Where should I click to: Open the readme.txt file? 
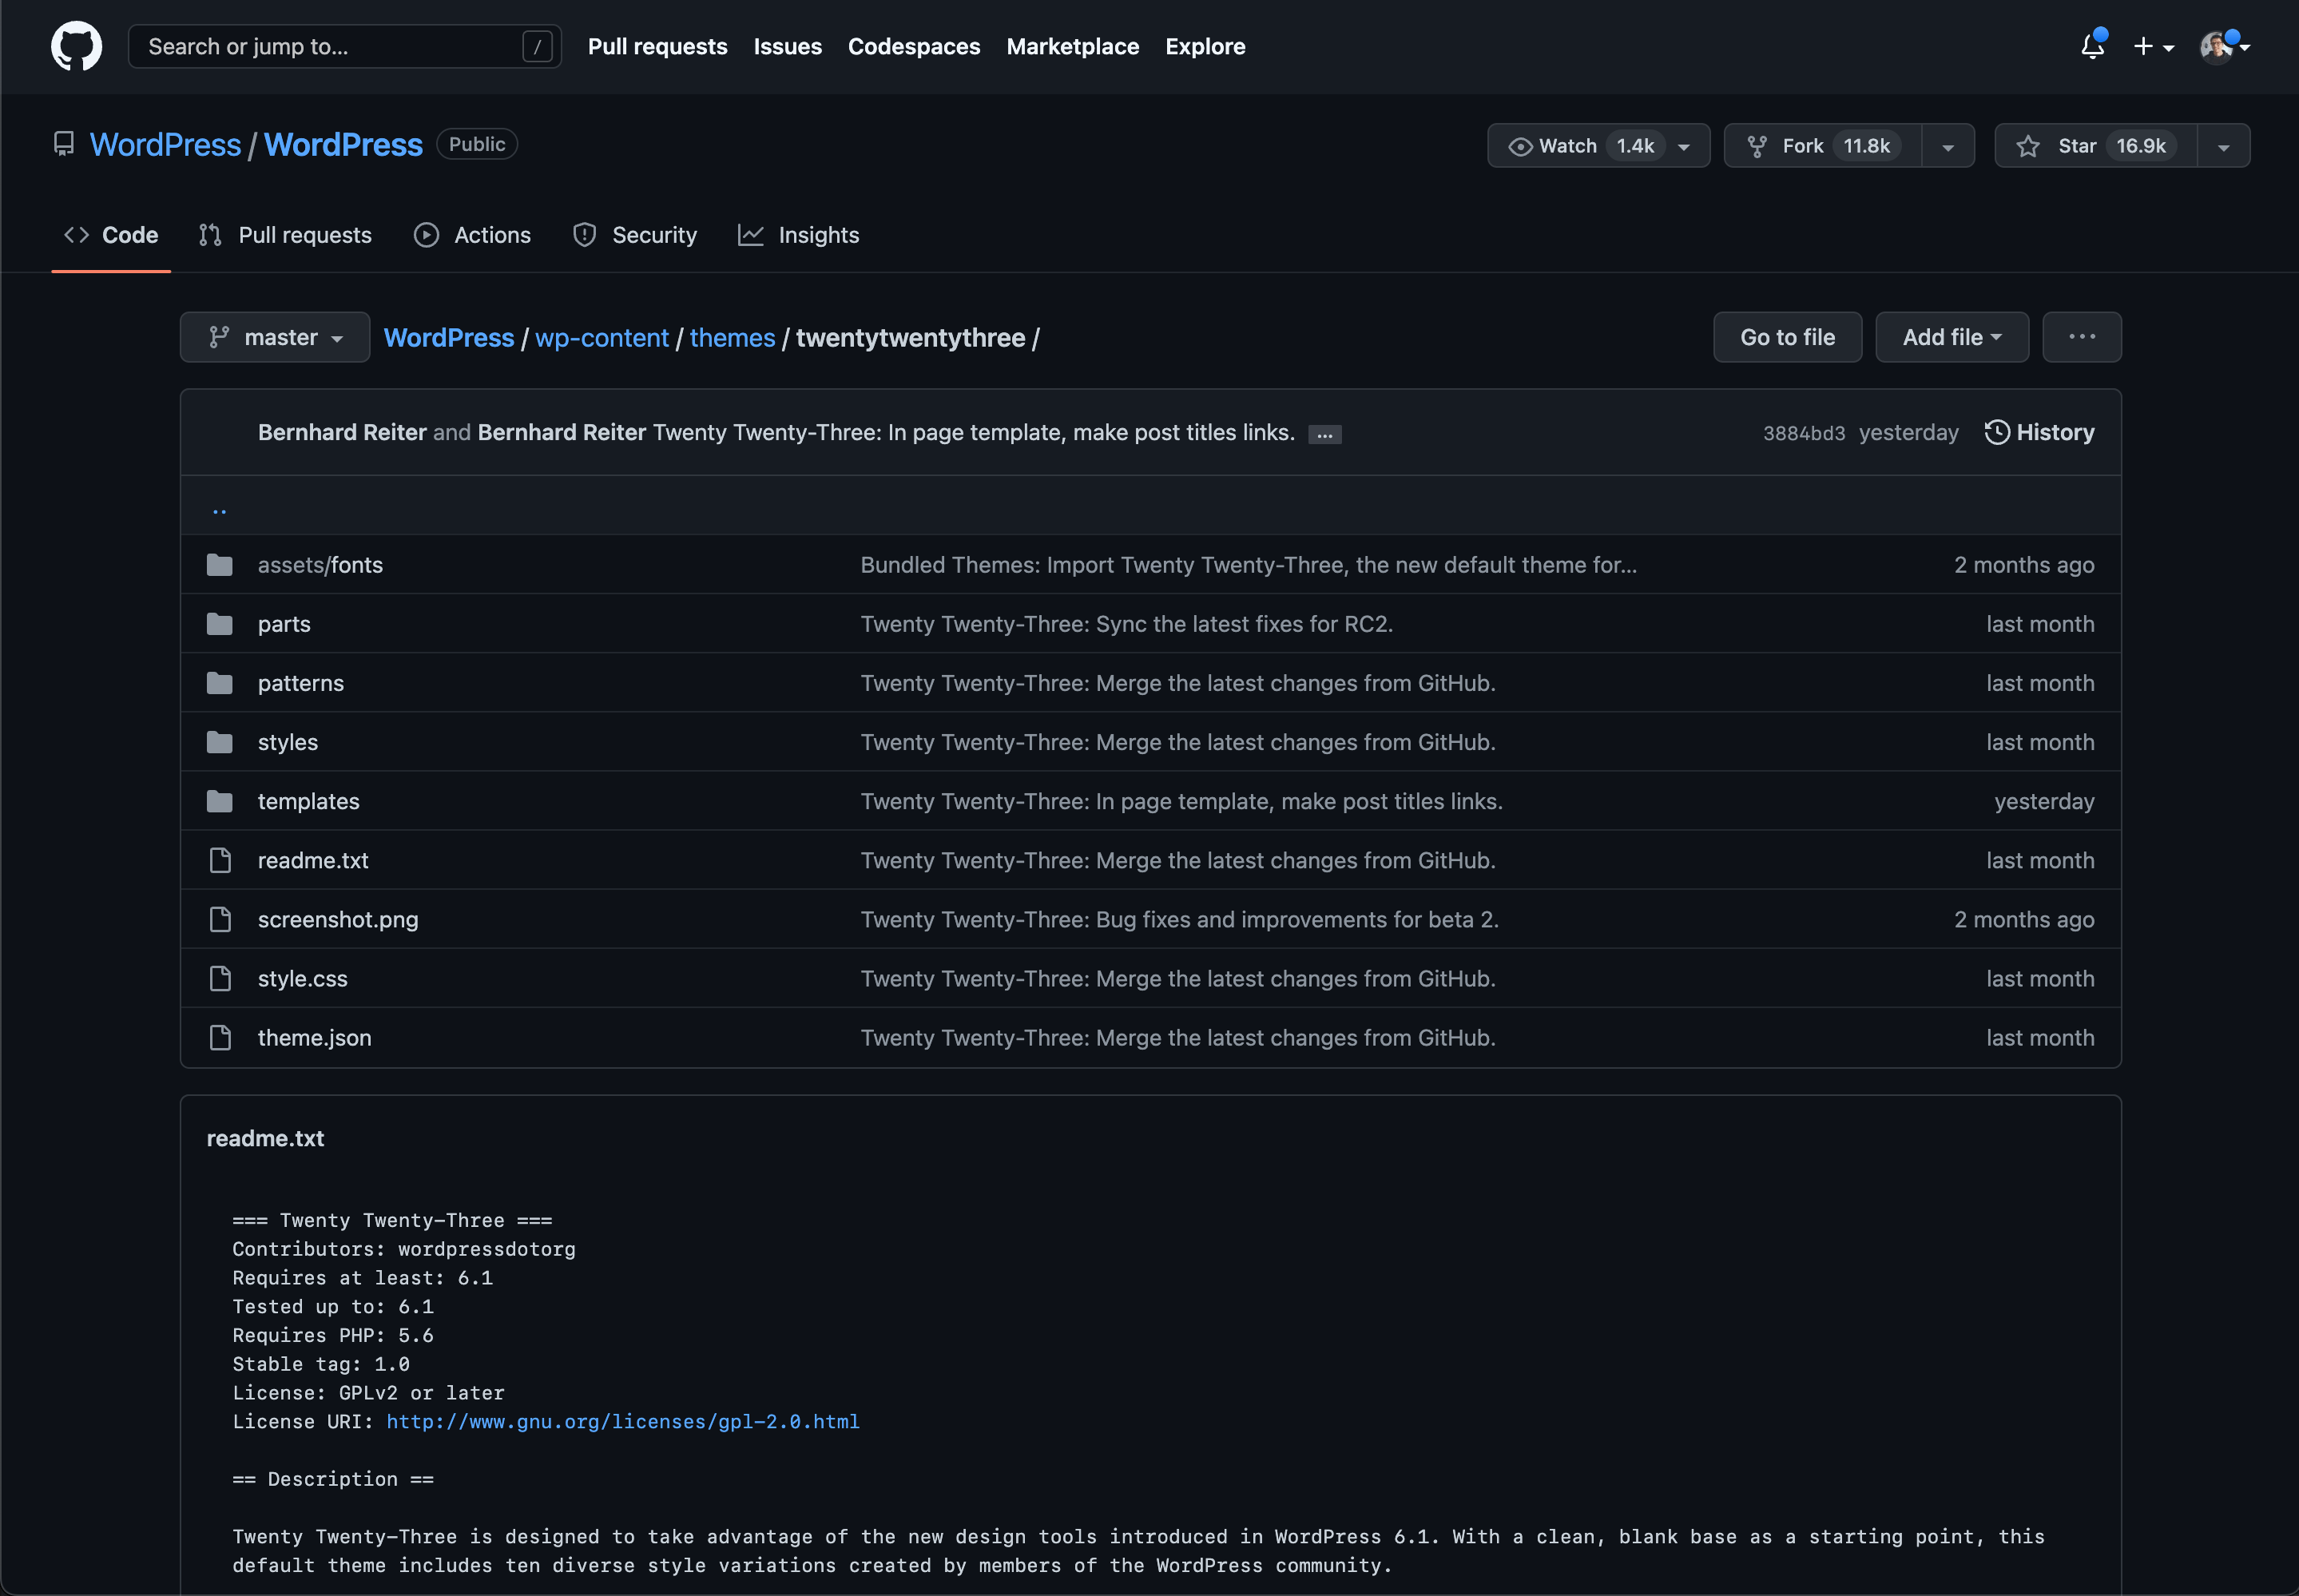coord(313,860)
